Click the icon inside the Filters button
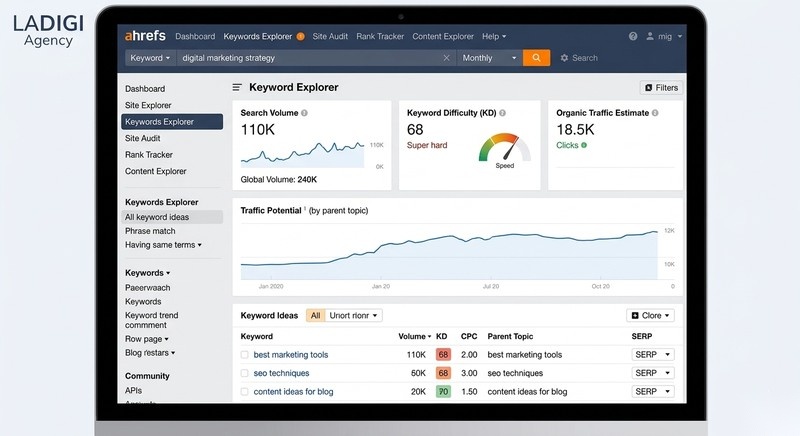 pyautogui.click(x=648, y=88)
